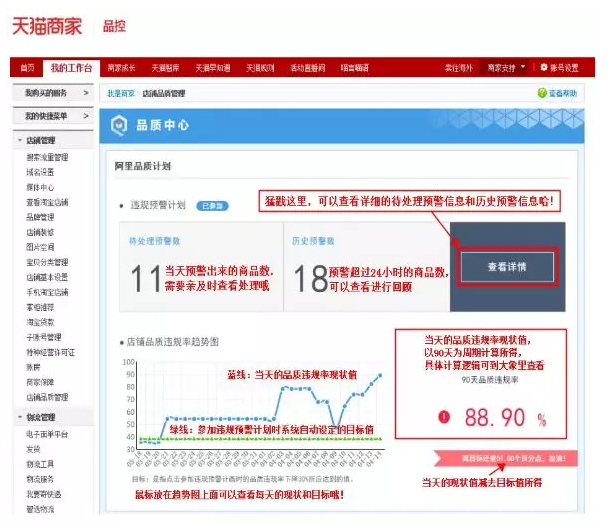Open the 喵言喵语 nav item
The width and height of the screenshot is (608, 527).
point(355,68)
